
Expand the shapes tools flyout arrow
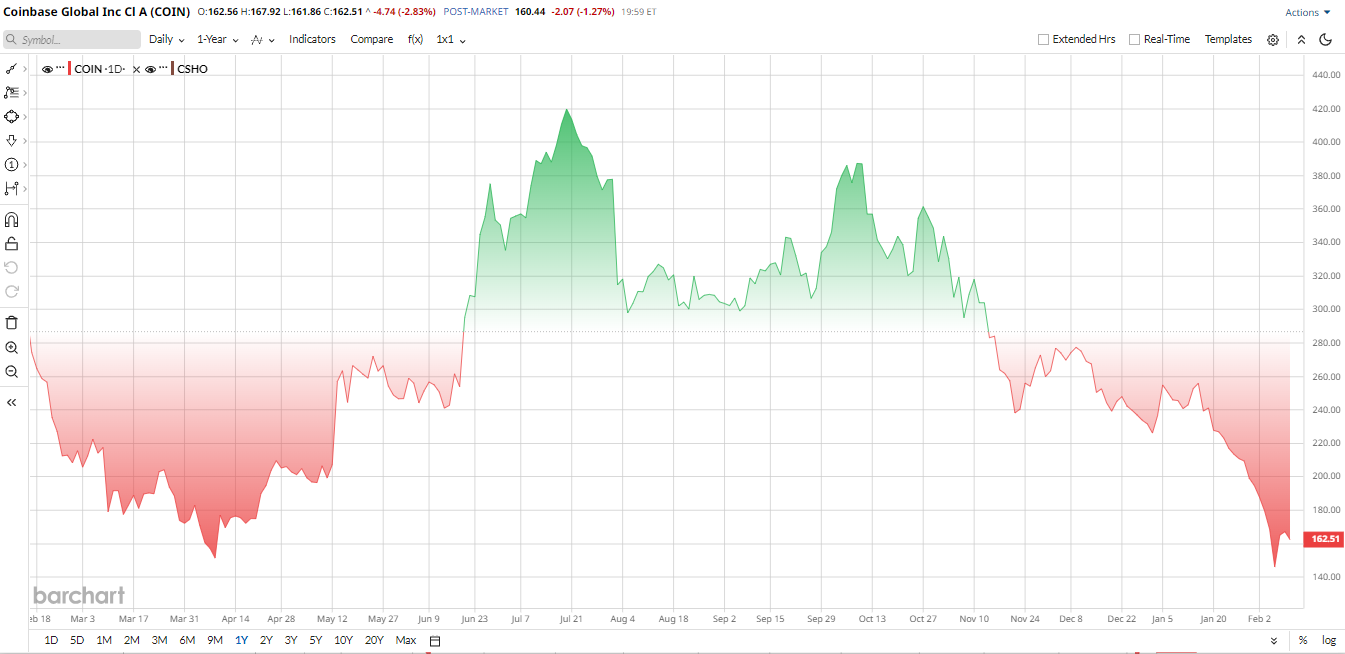point(25,117)
